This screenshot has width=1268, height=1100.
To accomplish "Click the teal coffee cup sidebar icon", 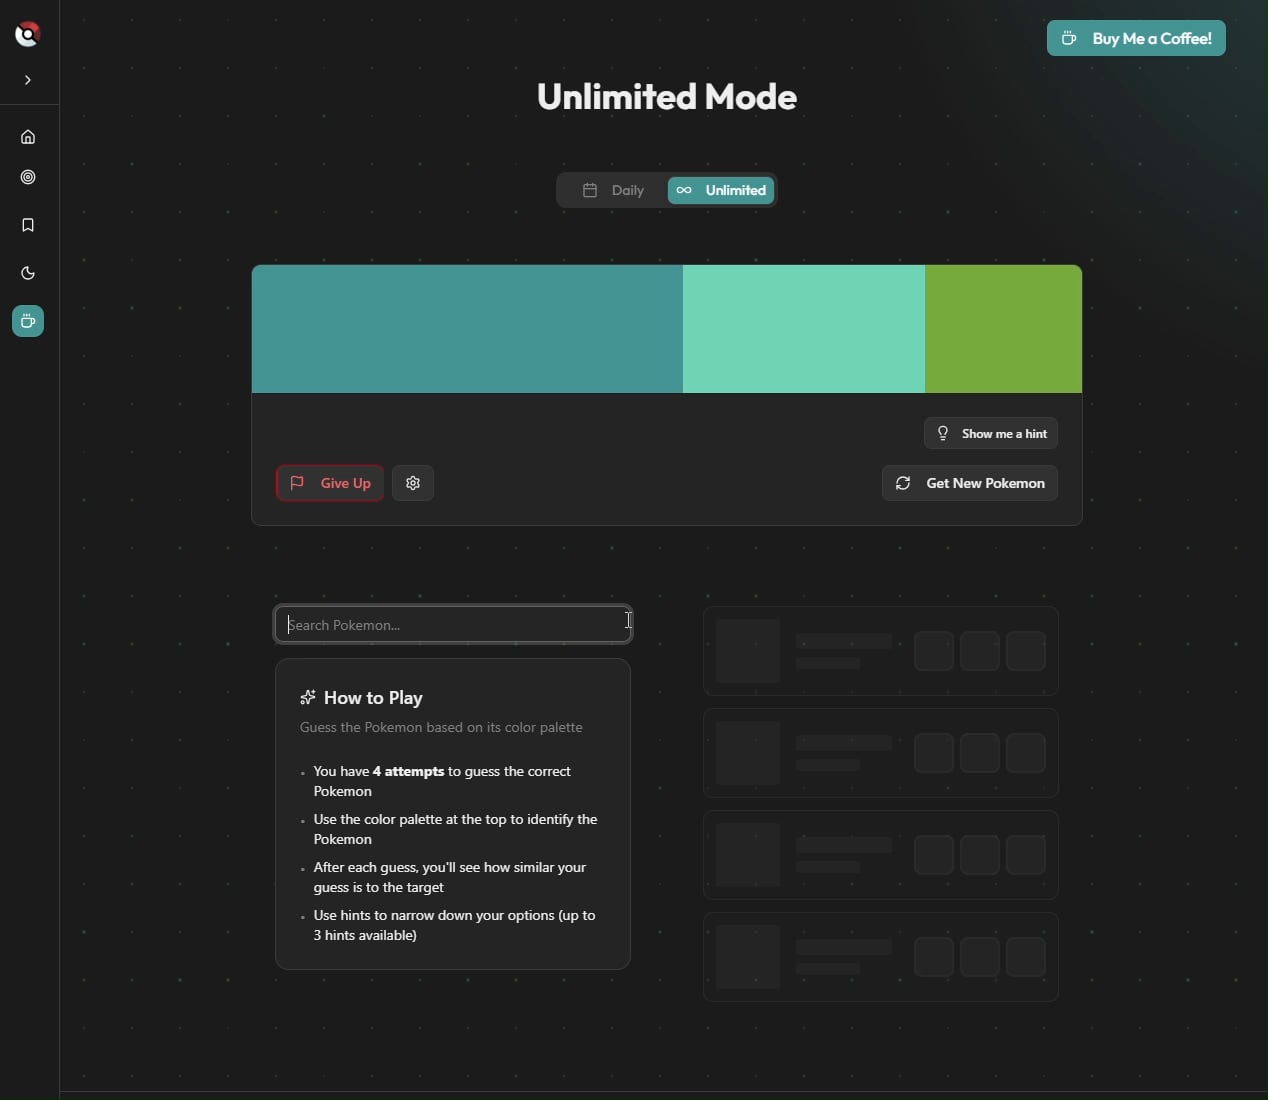I will pos(28,321).
